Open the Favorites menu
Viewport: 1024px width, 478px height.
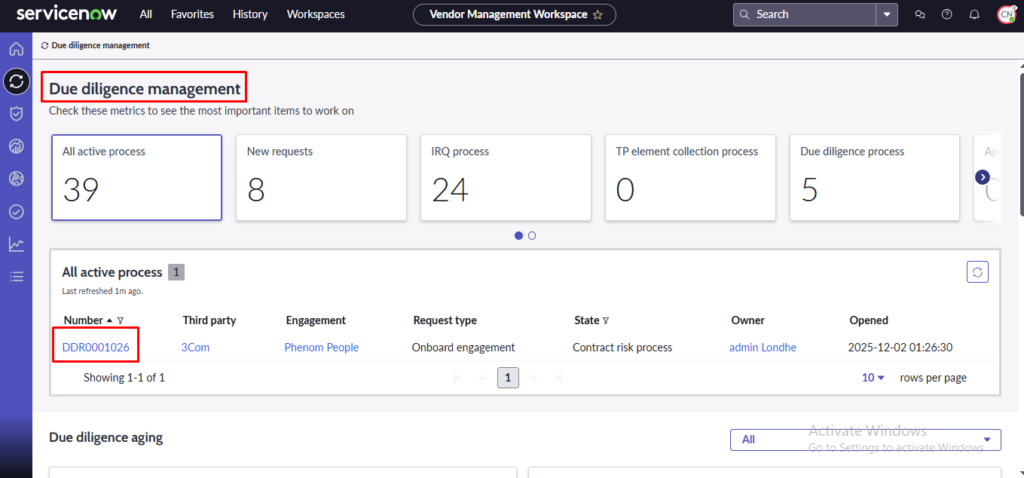pos(191,15)
